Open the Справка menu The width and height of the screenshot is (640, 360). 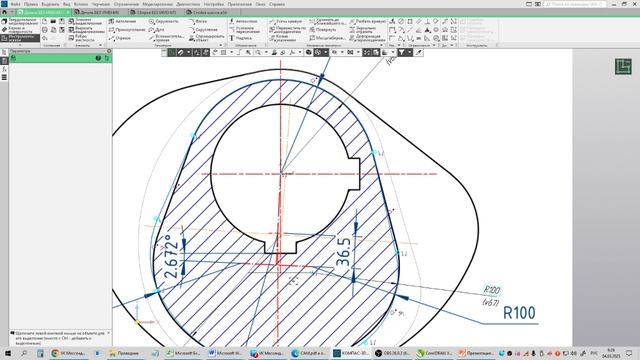[277, 4]
